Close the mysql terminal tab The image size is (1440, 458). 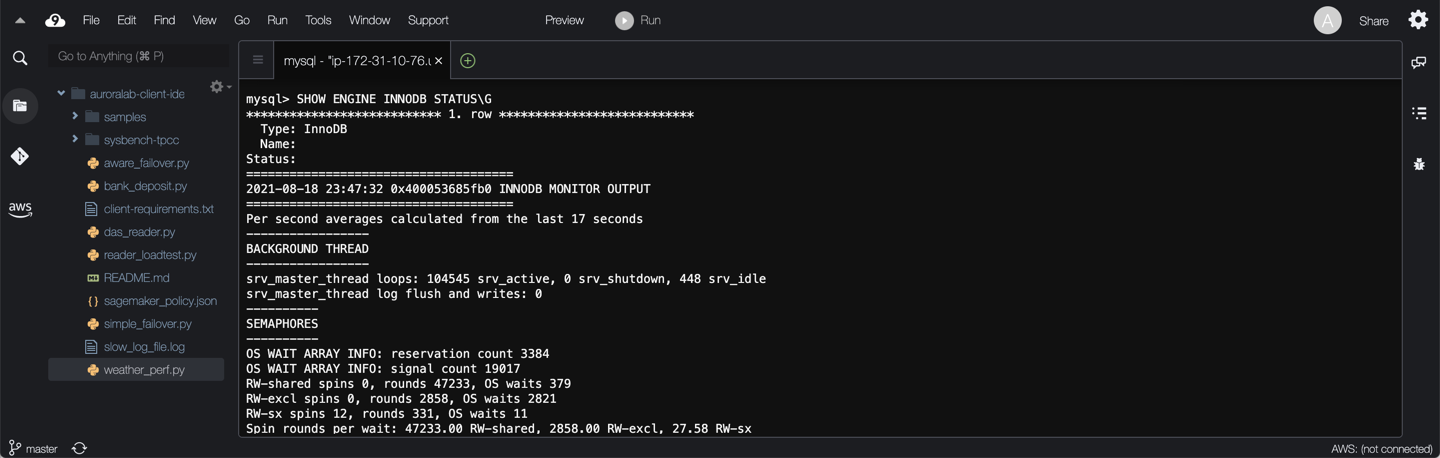[x=438, y=61]
